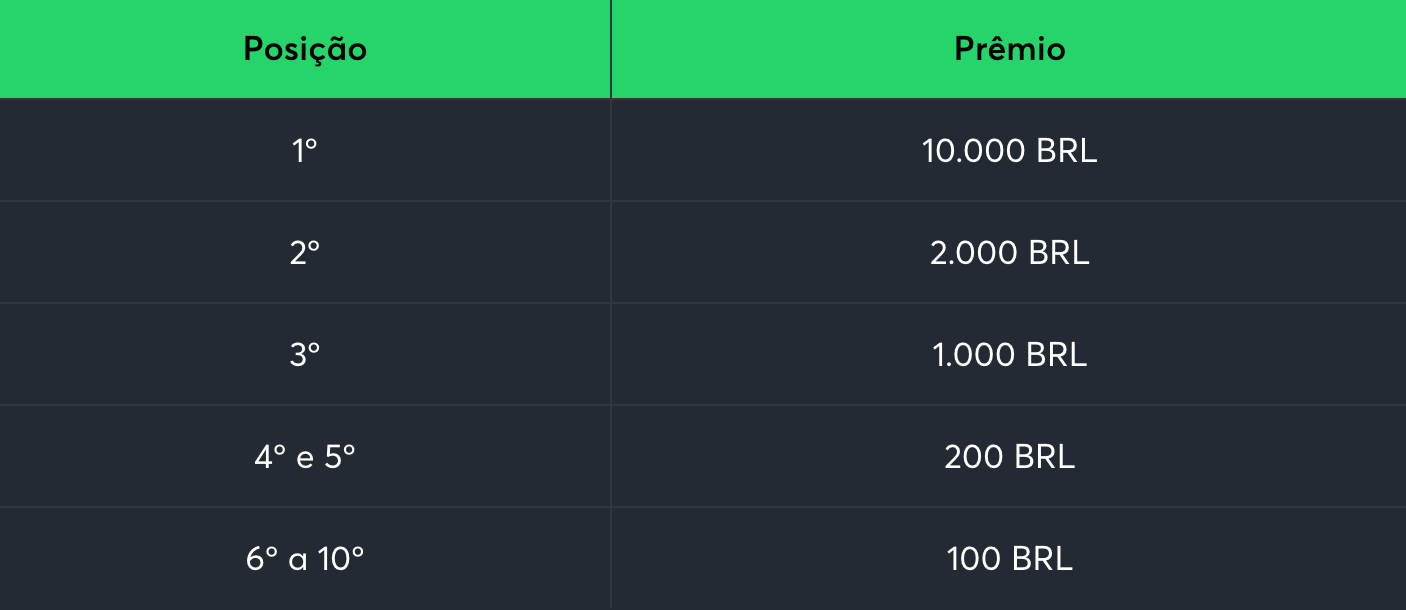Select the 10.000 BRL prize cell
The width and height of the screenshot is (1406, 610).
coord(1009,151)
